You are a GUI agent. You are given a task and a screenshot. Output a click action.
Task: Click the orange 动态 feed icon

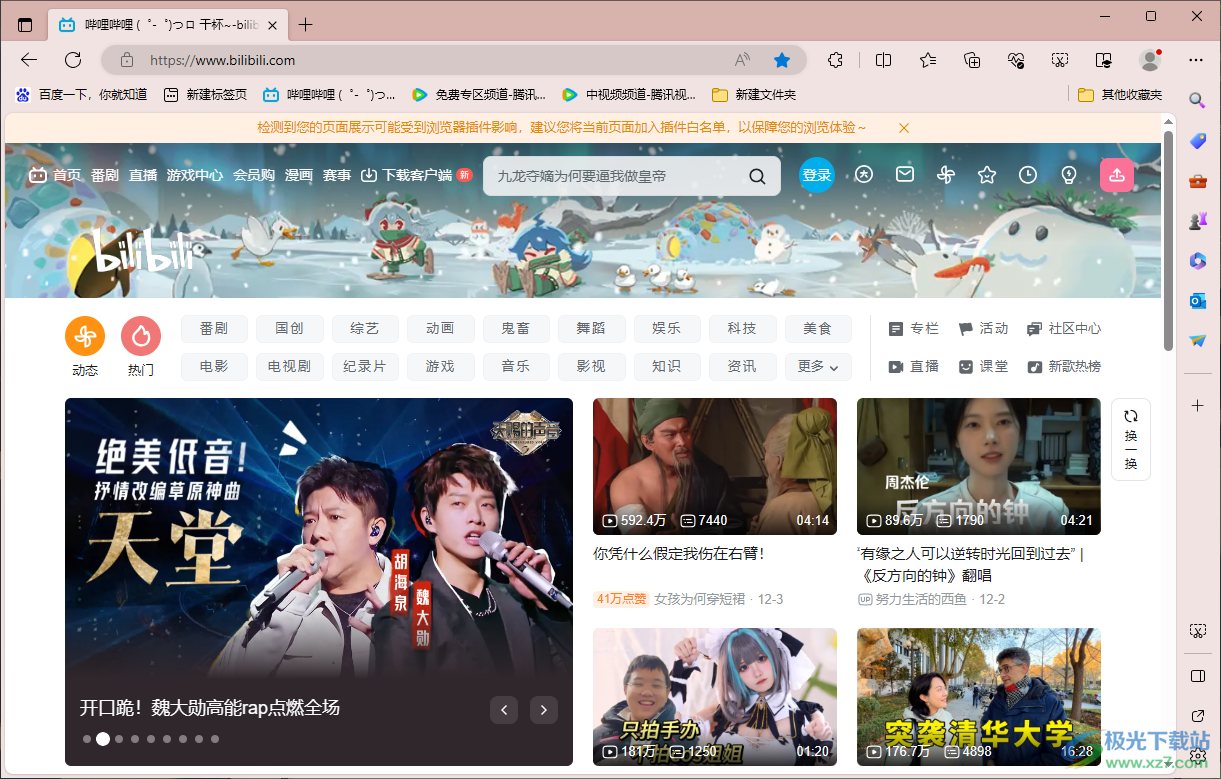click(x=85, y=336)
